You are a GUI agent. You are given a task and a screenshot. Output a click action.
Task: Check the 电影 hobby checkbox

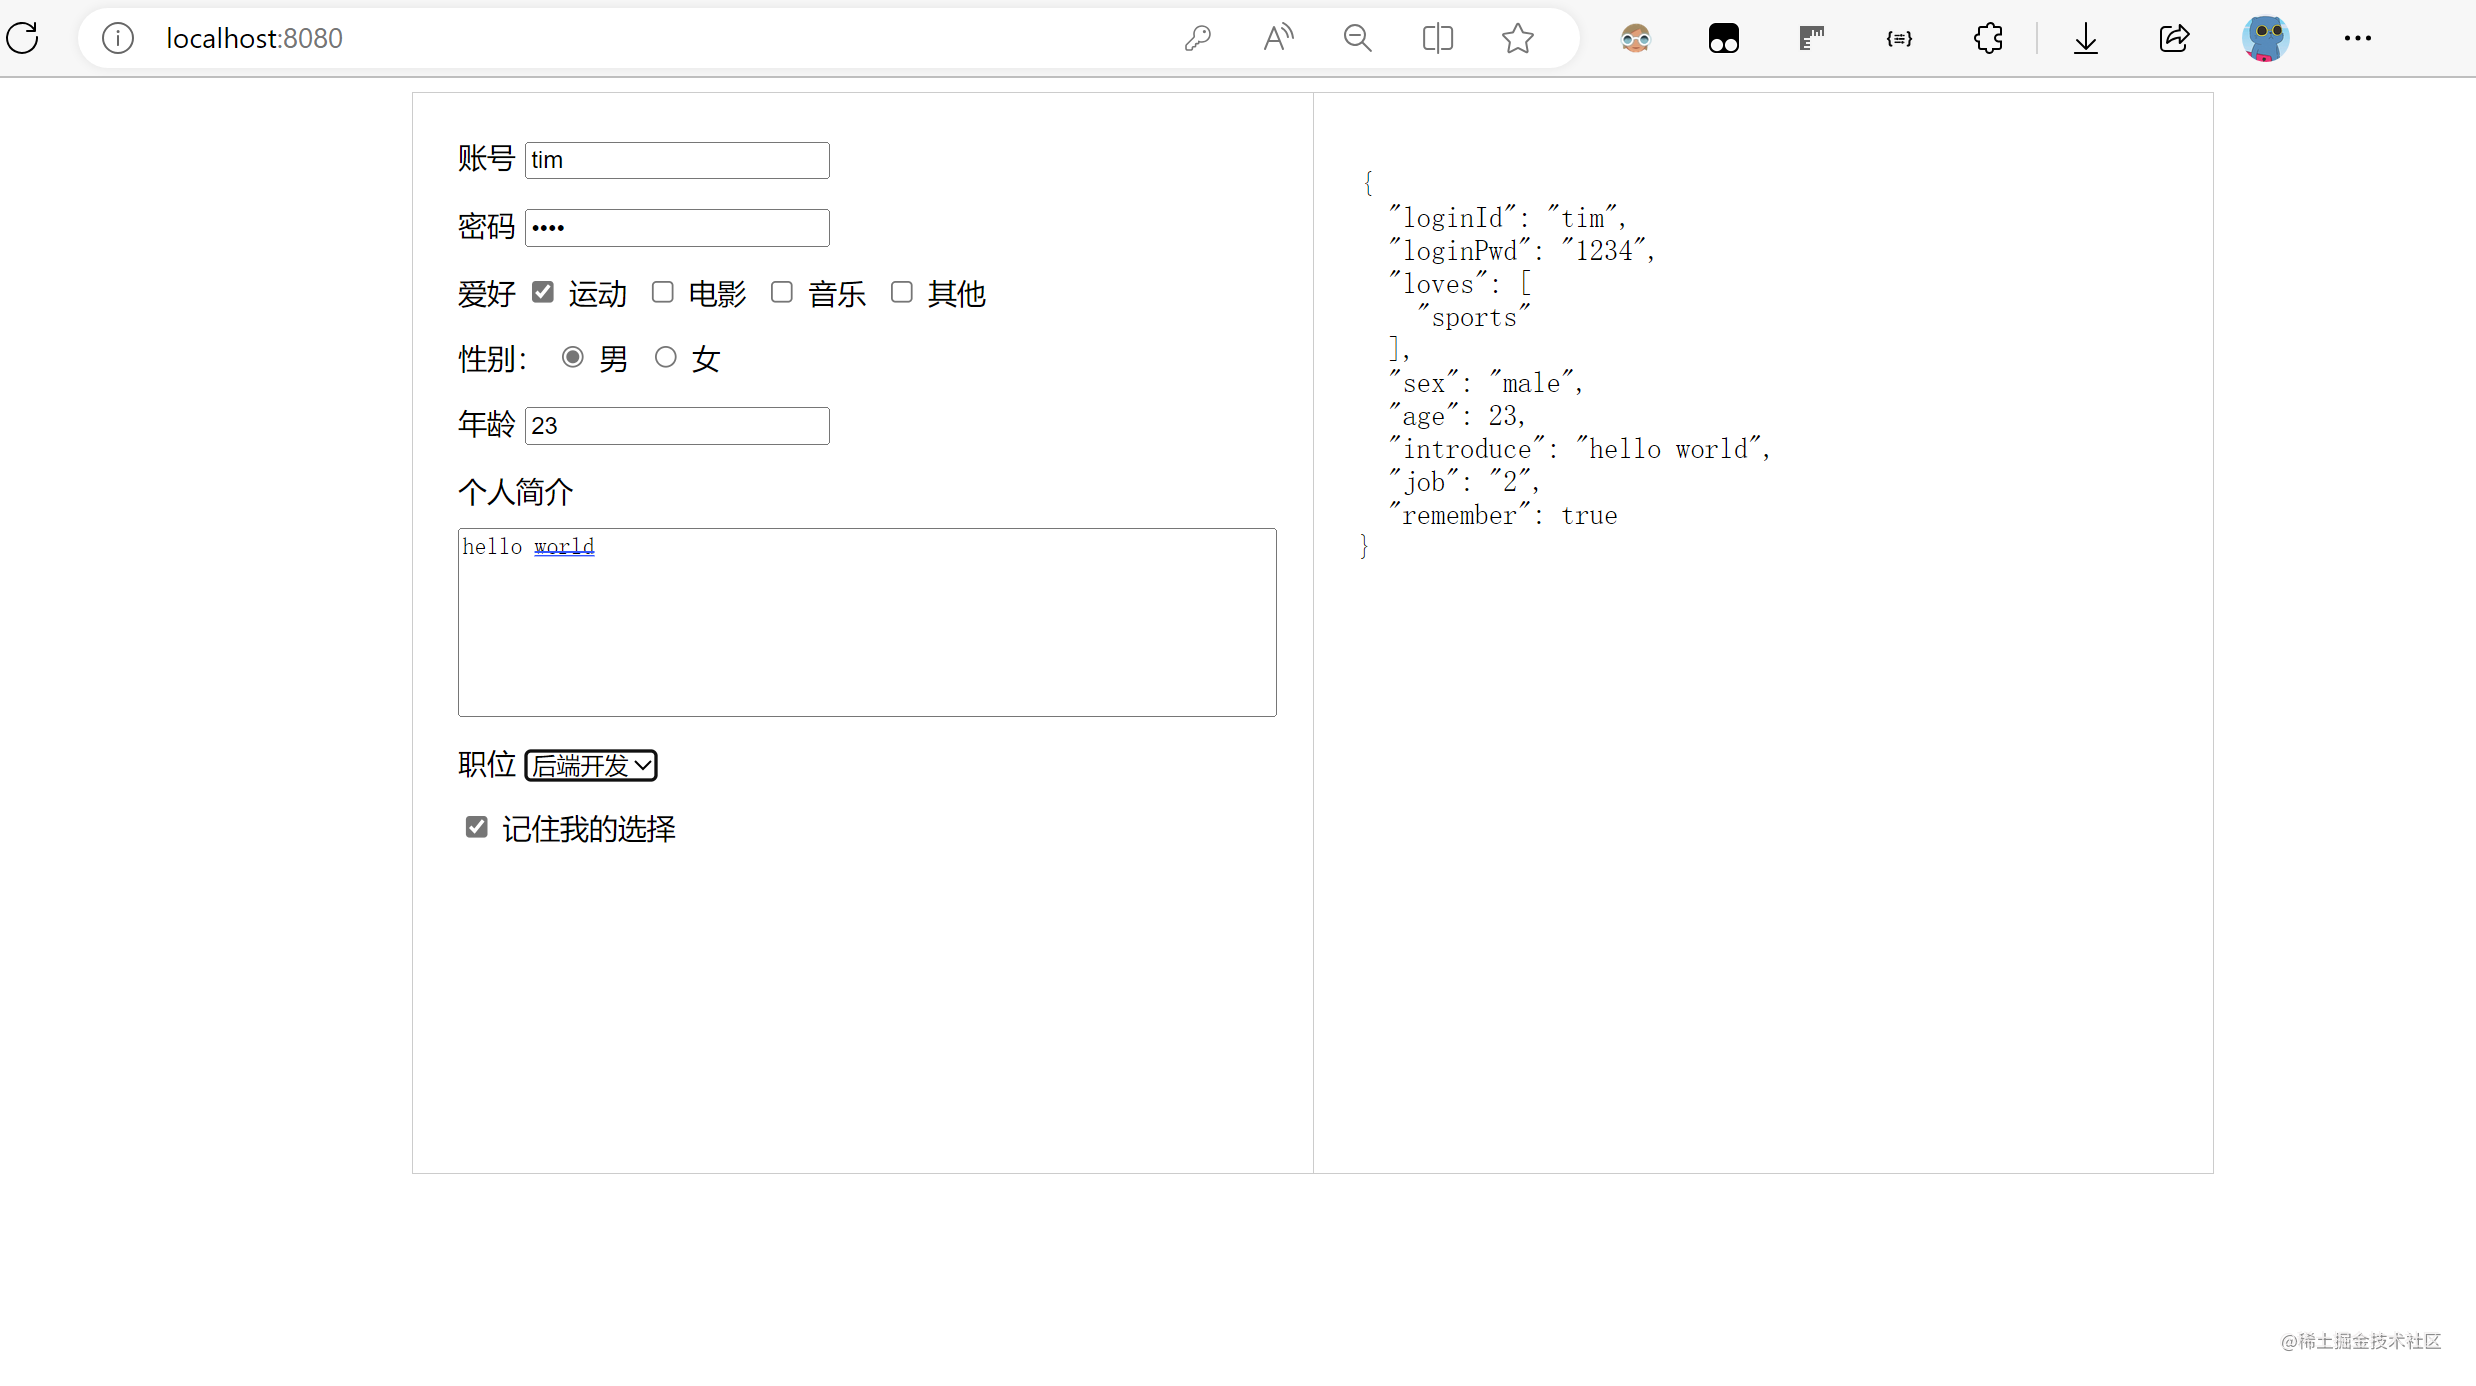pos(663,292)
